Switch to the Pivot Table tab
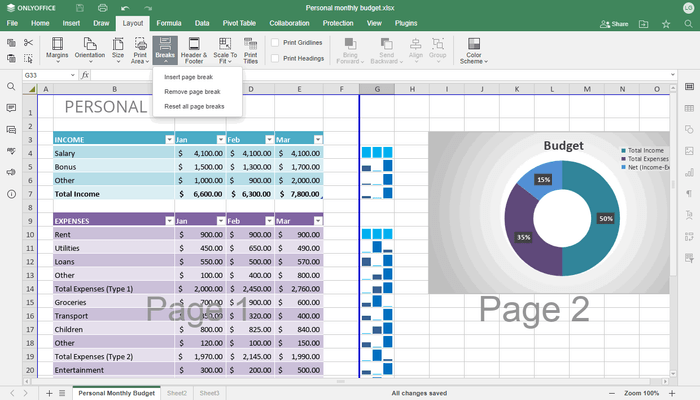The image size is (700, 400). point(239,22)
